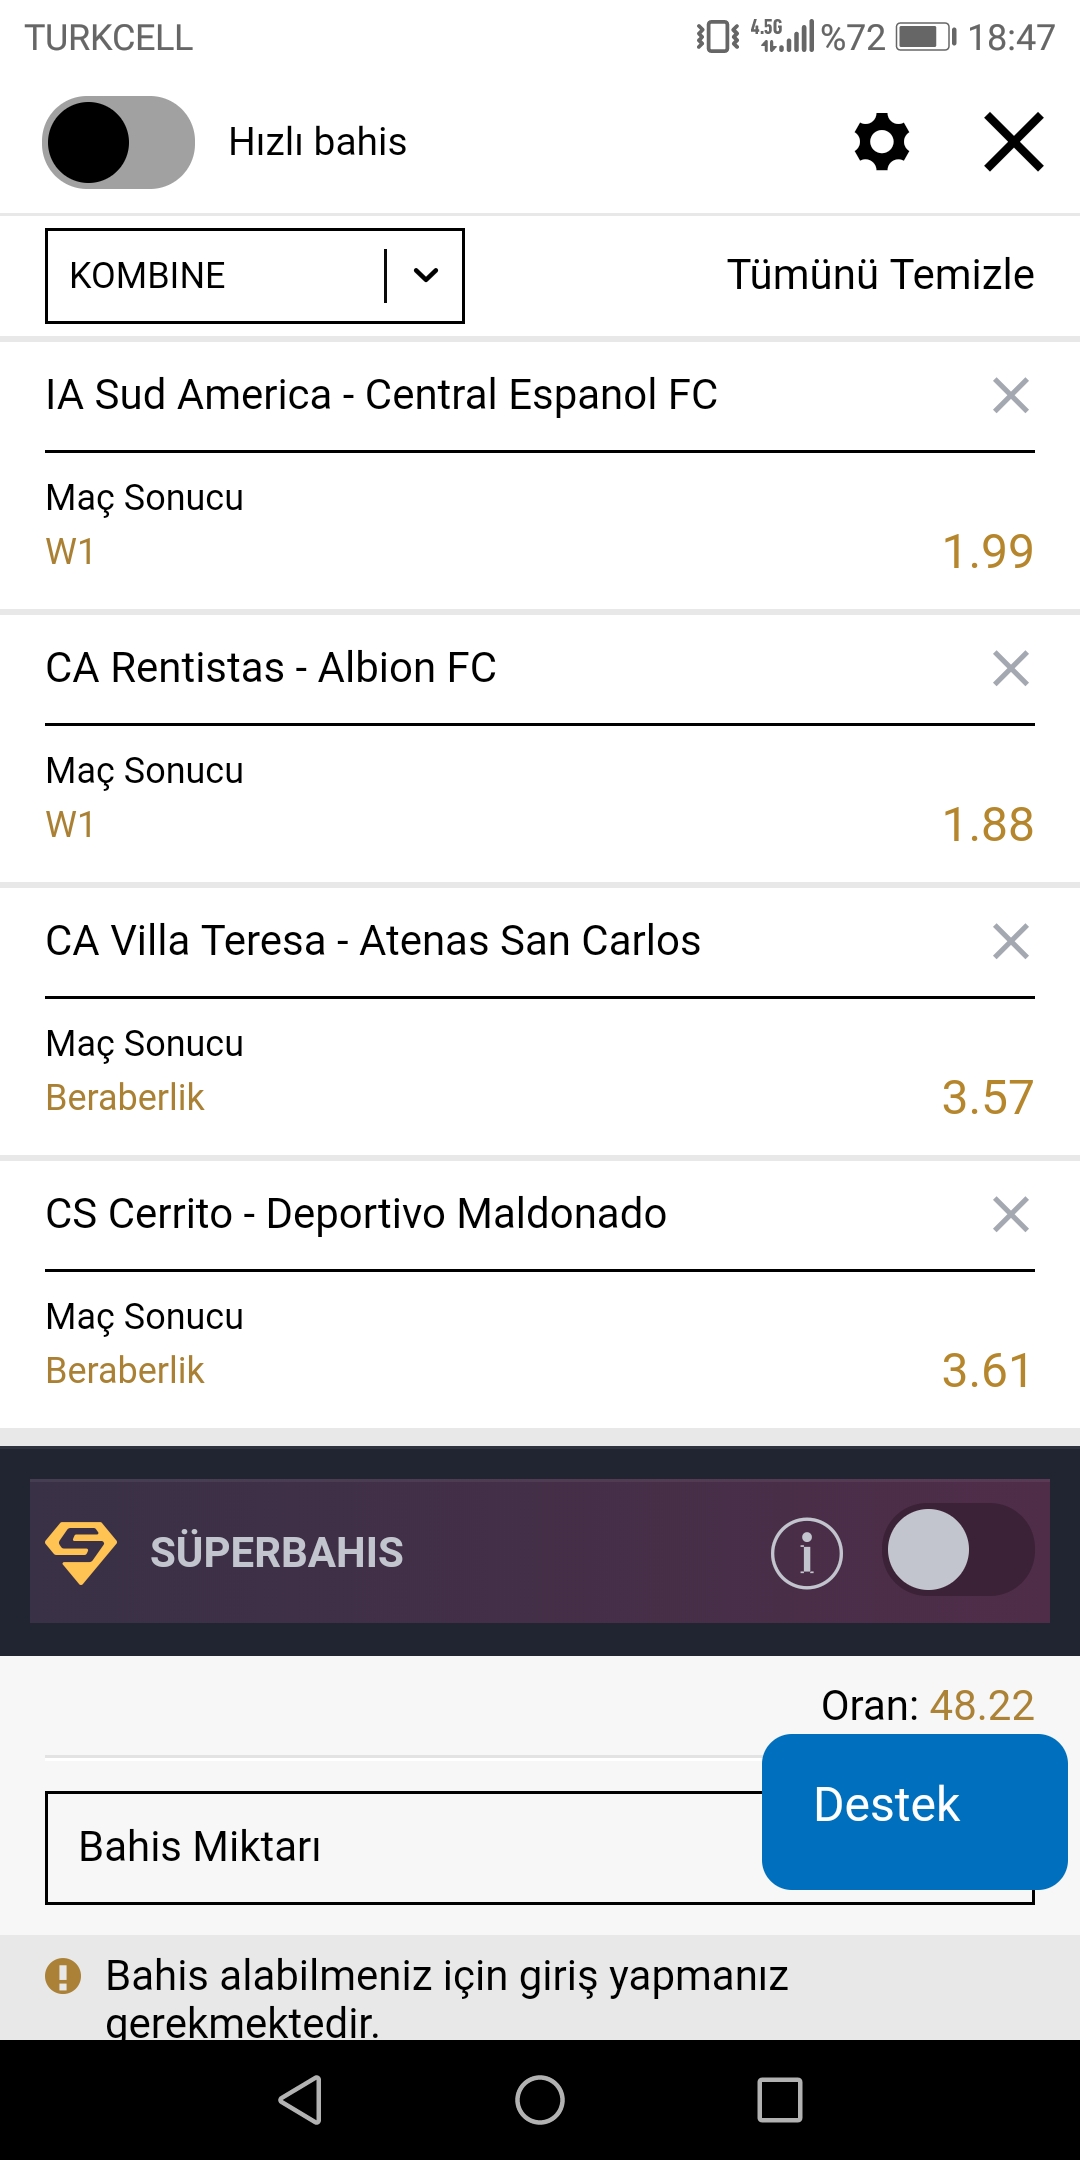Expand the KOMBINE bet type dropdown
This screenshot has height=2160, width=1080.
point(255,276)
